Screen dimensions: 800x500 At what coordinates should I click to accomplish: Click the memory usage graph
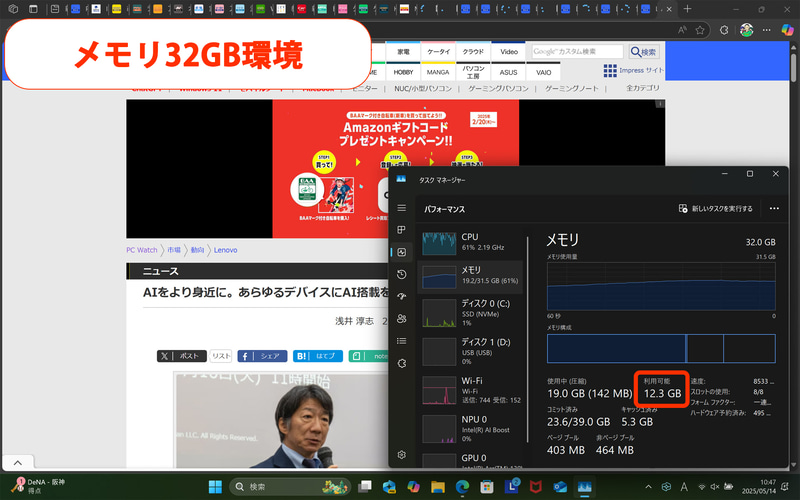661,286
